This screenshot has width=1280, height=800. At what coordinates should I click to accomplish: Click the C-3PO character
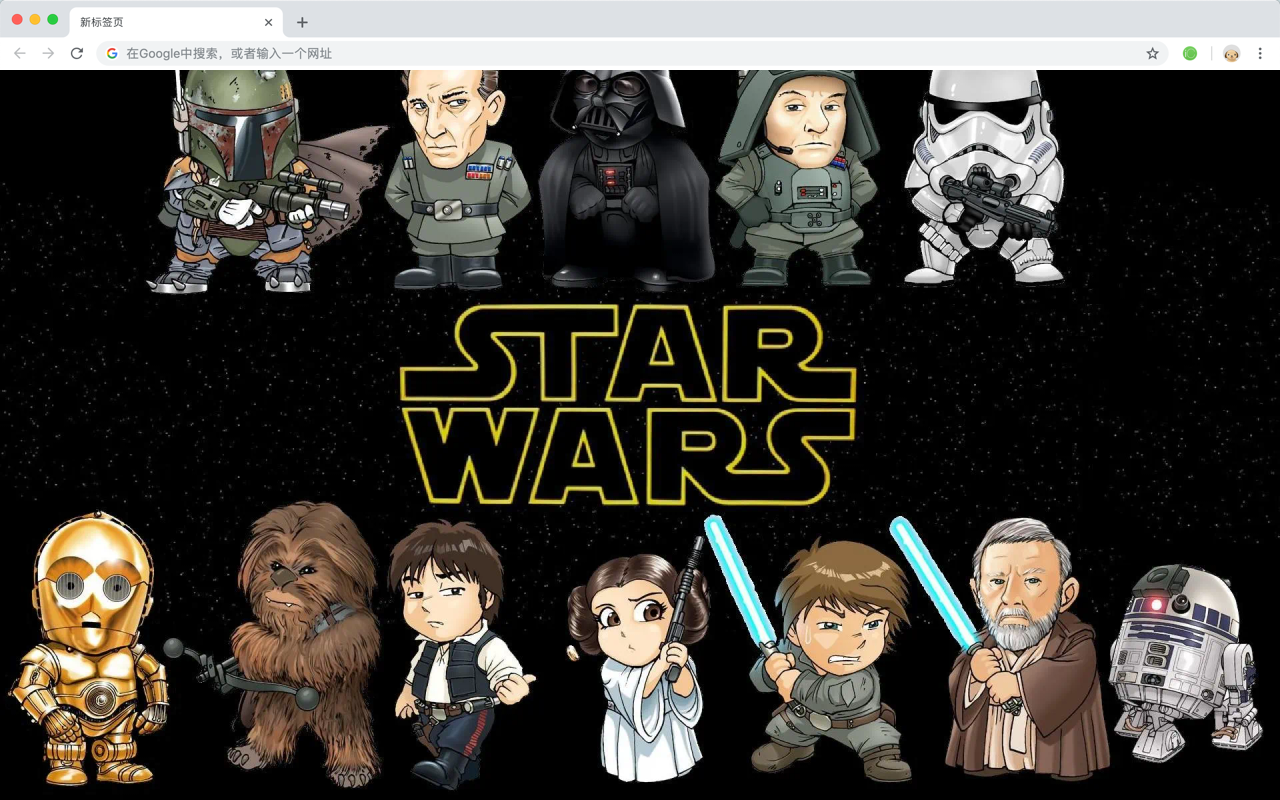coord(90,648)
